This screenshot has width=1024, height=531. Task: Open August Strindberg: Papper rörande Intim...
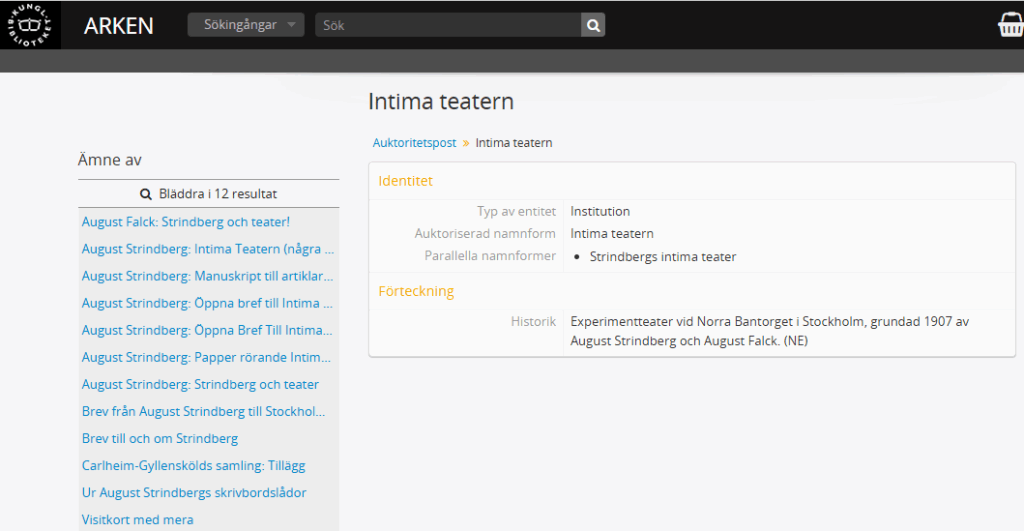(206, 357)
